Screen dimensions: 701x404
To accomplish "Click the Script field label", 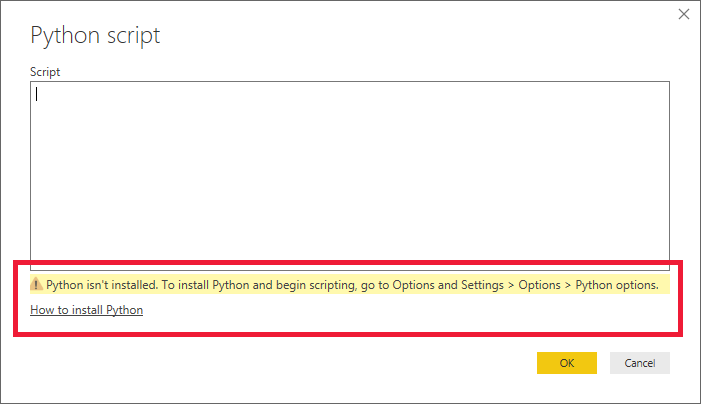I will pyautogui.click(x=45, y=72).
